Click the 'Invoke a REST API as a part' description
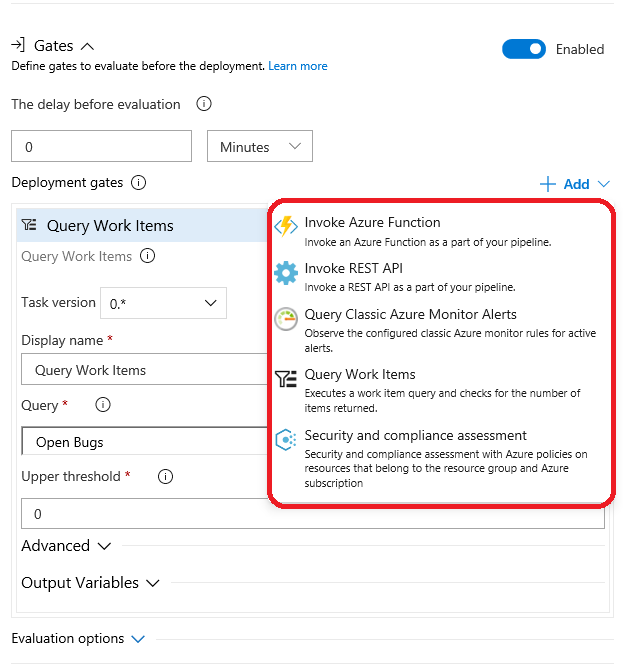The width and height of the screenshot is (639, 667). click(410, 287)
